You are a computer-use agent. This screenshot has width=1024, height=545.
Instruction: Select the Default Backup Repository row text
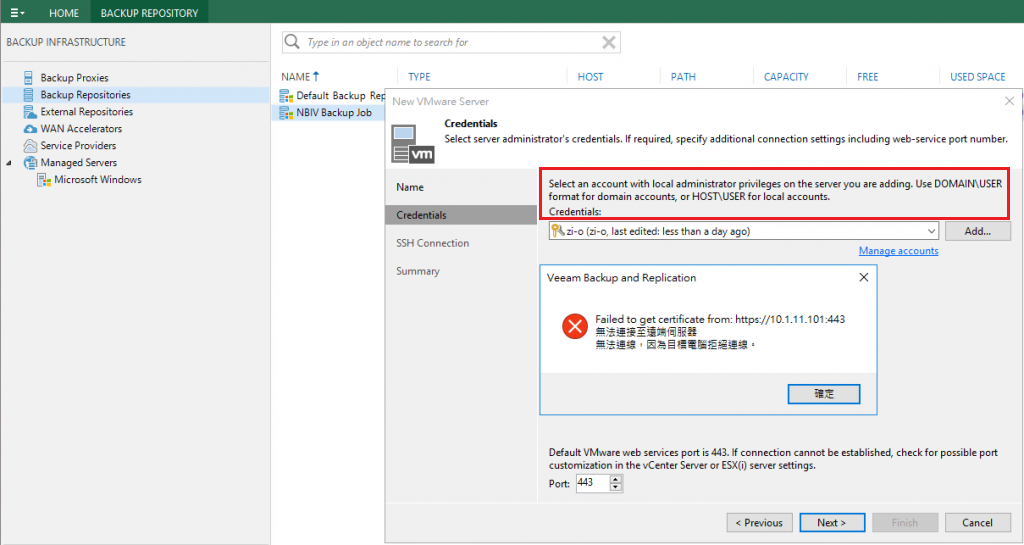[x=340, y=95]
